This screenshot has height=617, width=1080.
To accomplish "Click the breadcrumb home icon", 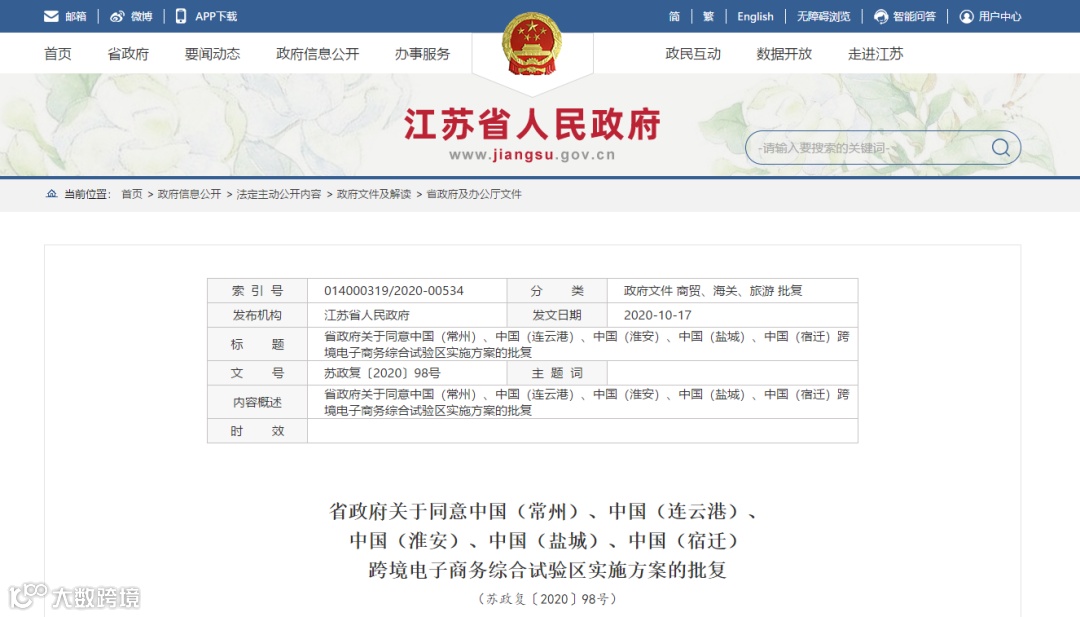I will point(52,194).
